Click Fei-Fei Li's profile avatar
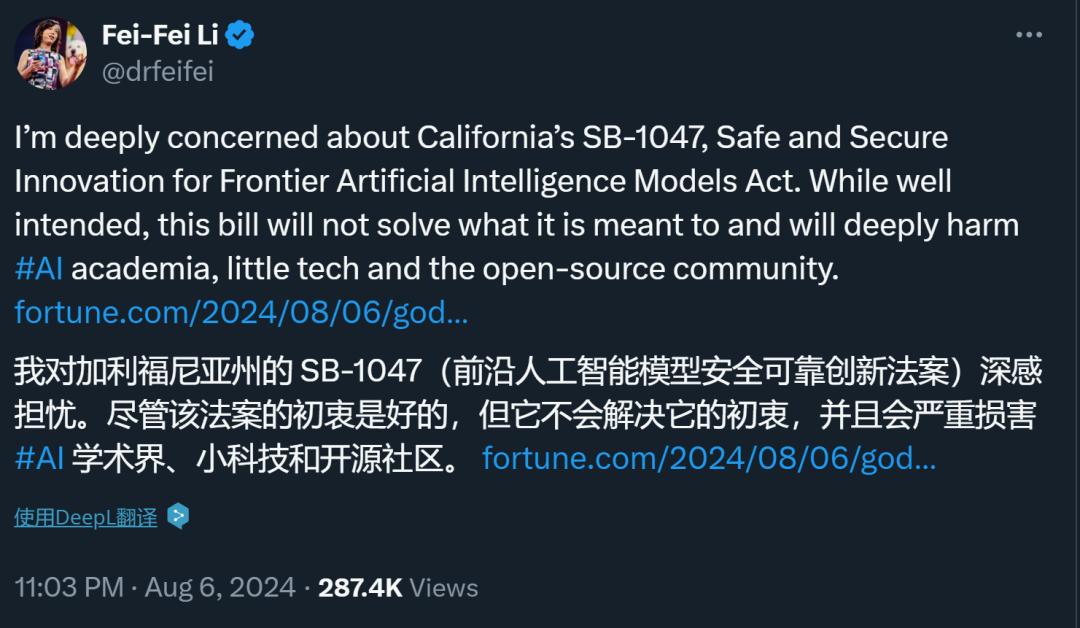Viewport: 1080px width, 628px height. click(50, 53)
